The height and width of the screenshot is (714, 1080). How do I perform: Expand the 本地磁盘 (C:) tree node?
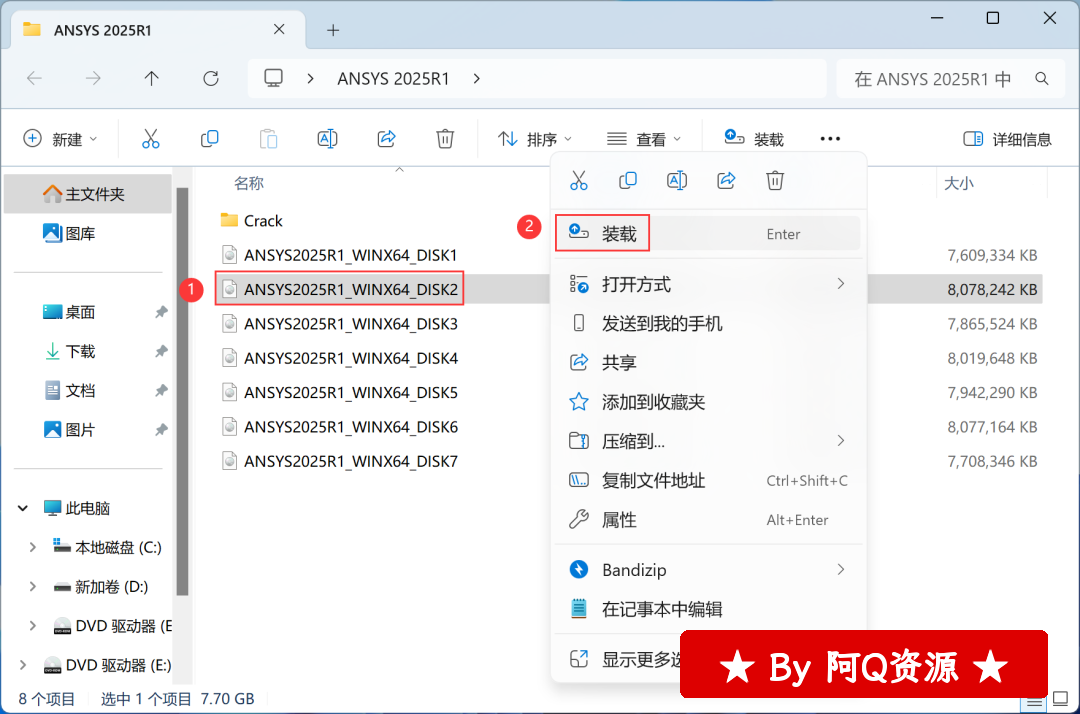[x=32, y=547]
